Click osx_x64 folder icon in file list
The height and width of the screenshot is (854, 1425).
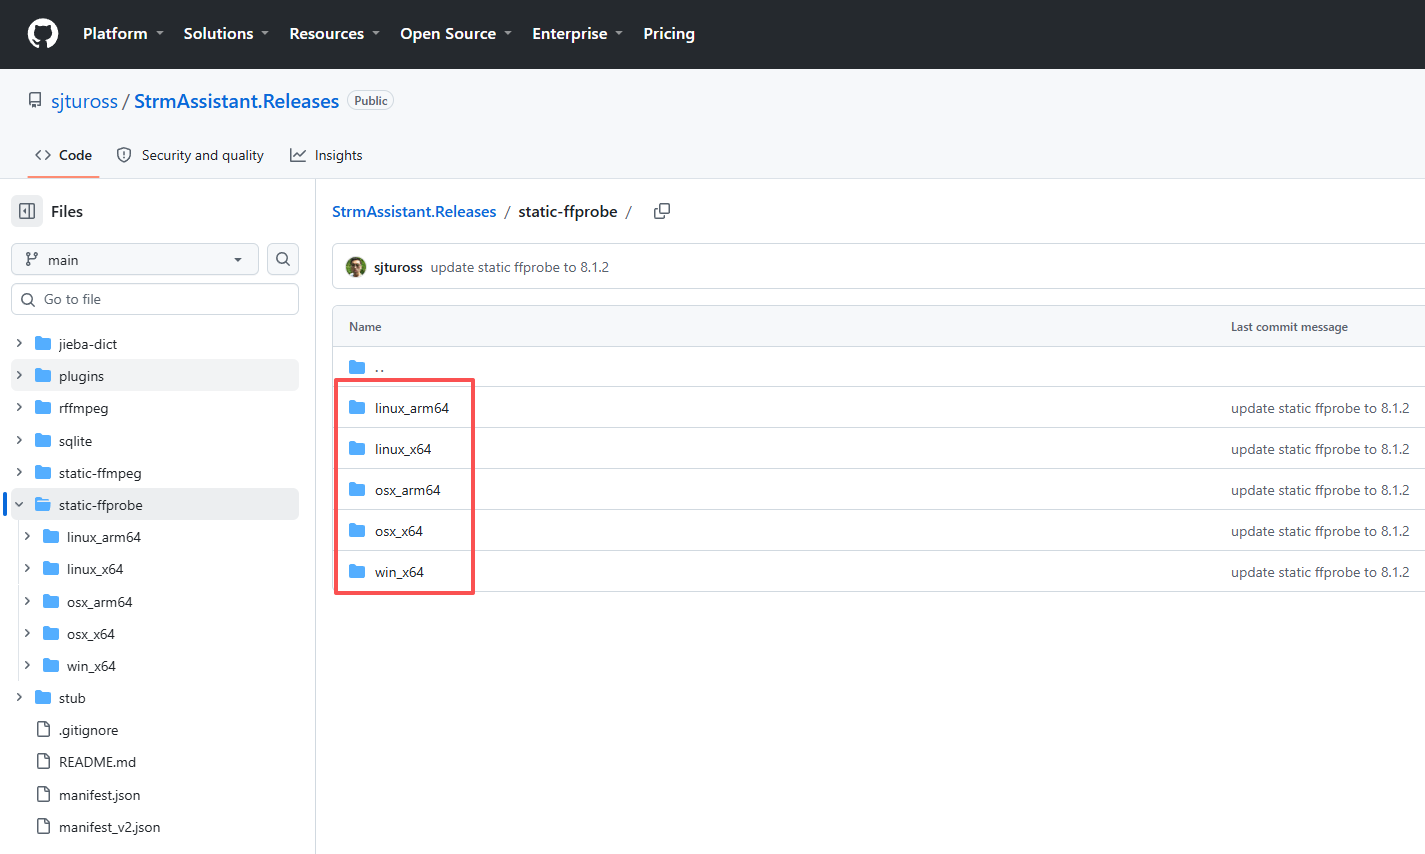[x=357, y=531]
